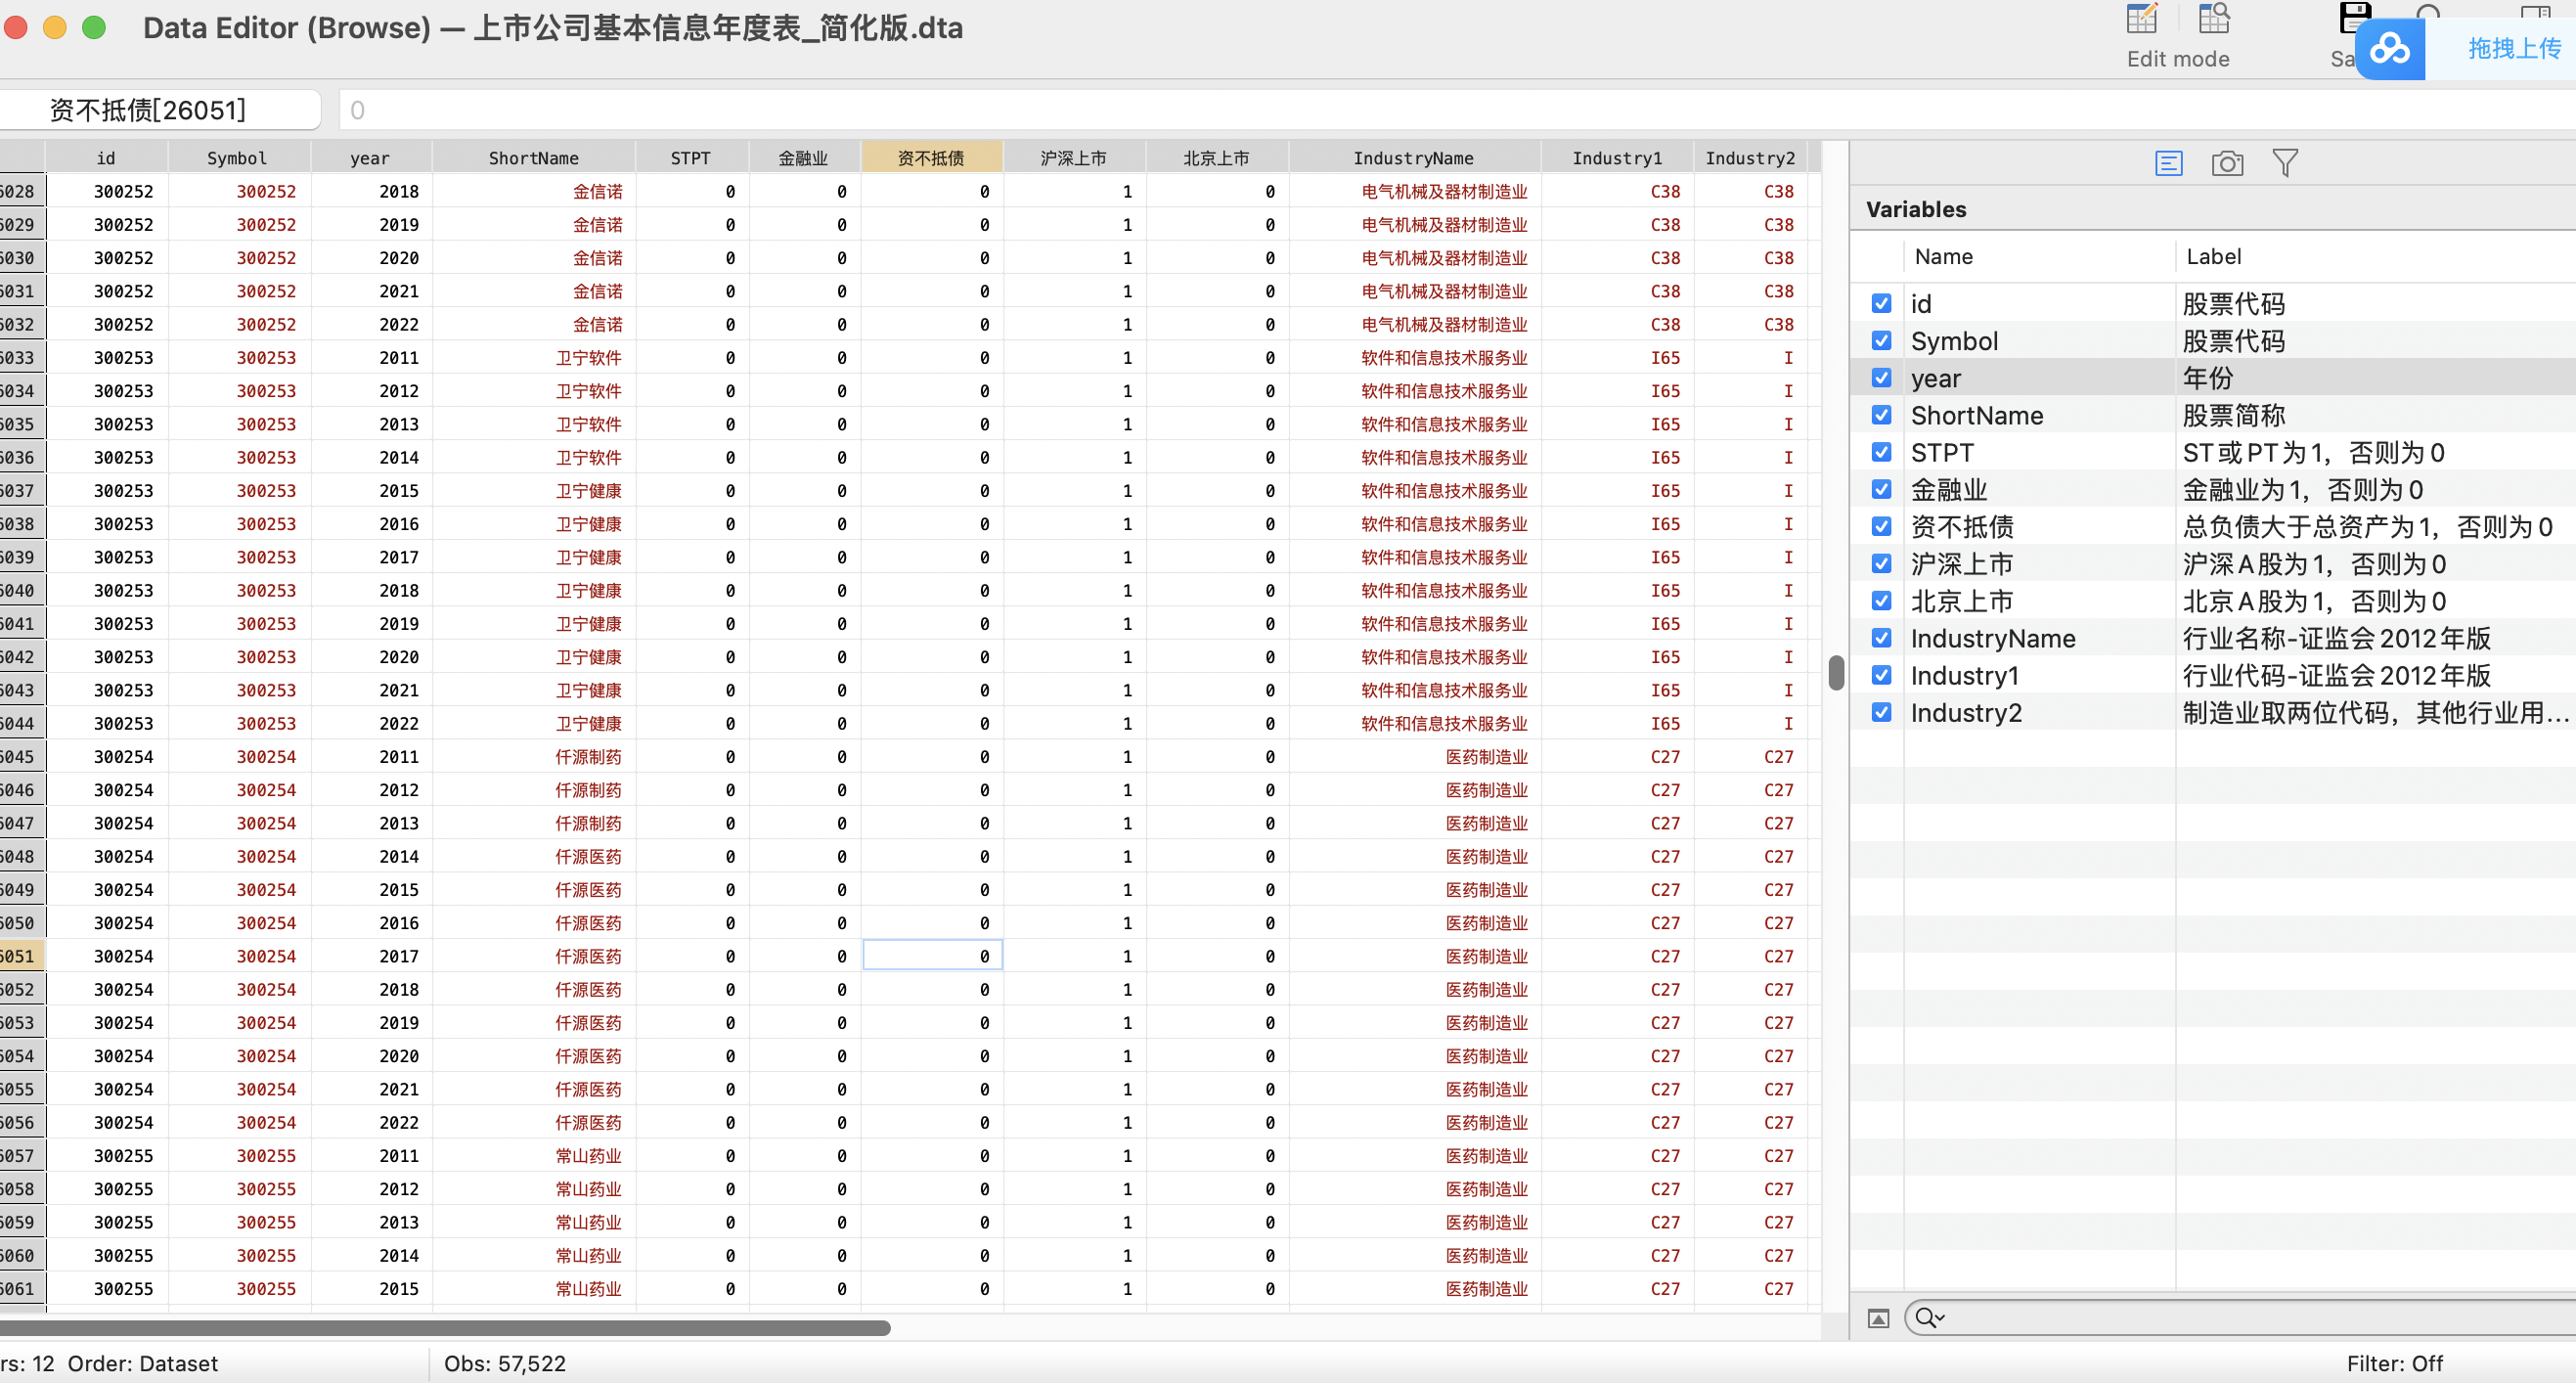Open the Filter funnel icon

point(2285,163)
